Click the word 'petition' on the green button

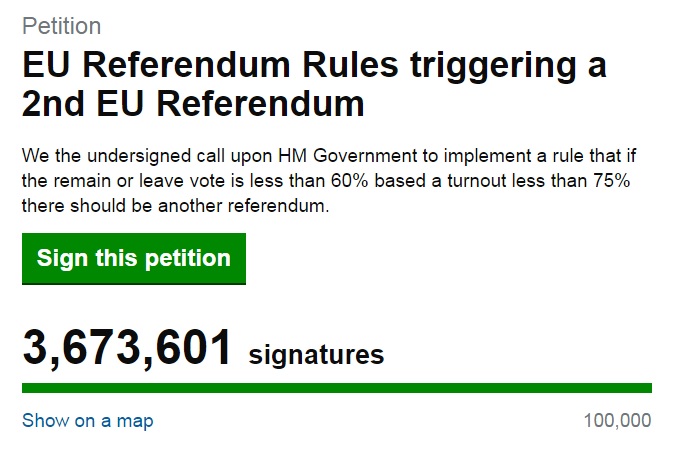[188, 259]
